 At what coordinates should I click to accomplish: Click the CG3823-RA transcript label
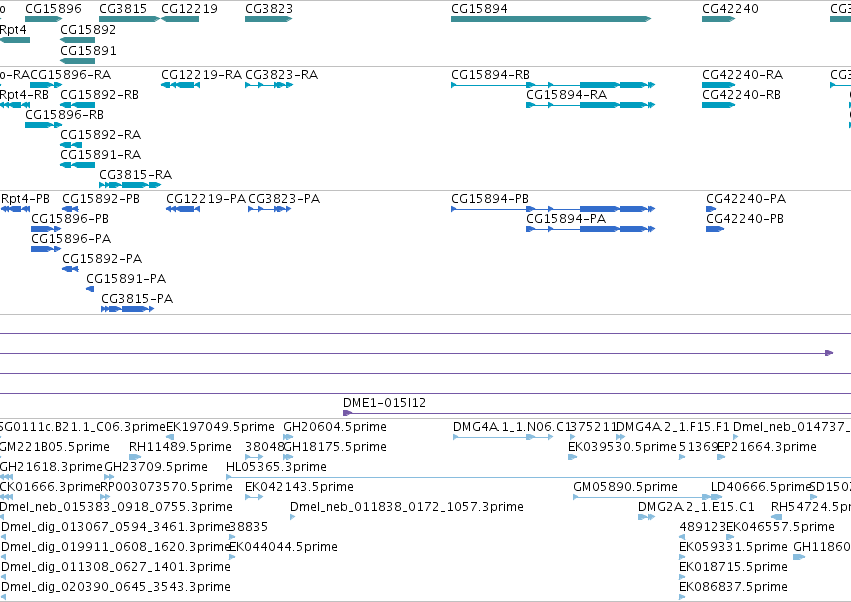point(281,74)
